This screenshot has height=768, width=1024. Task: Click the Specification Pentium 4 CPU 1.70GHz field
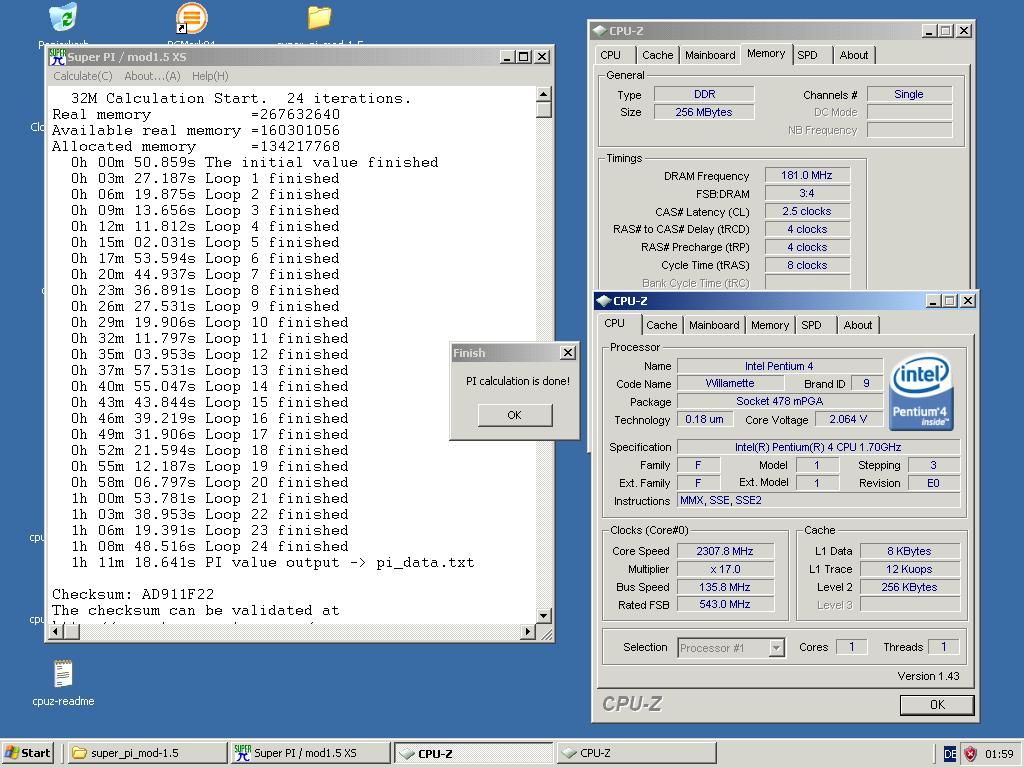pyautogui.click(x=819, y=447)
